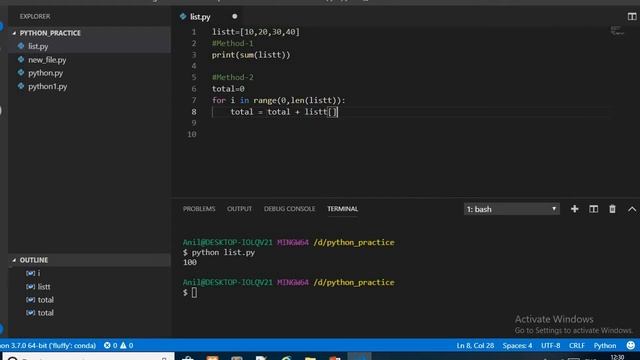Open the 1: bash terminal dropdown

(511, 209)
